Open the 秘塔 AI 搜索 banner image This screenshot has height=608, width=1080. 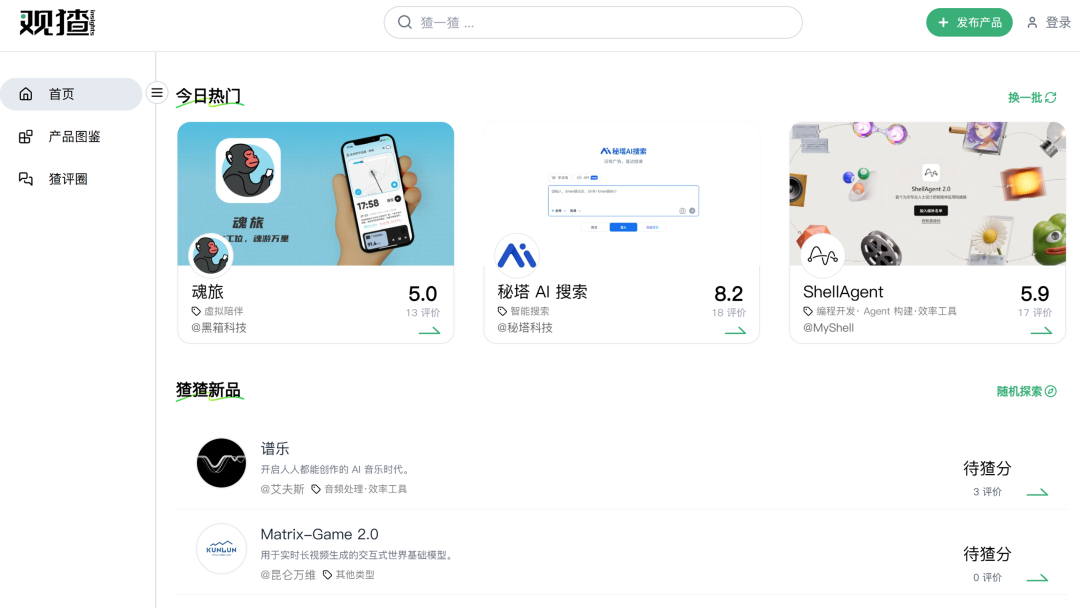click(621, 193)
